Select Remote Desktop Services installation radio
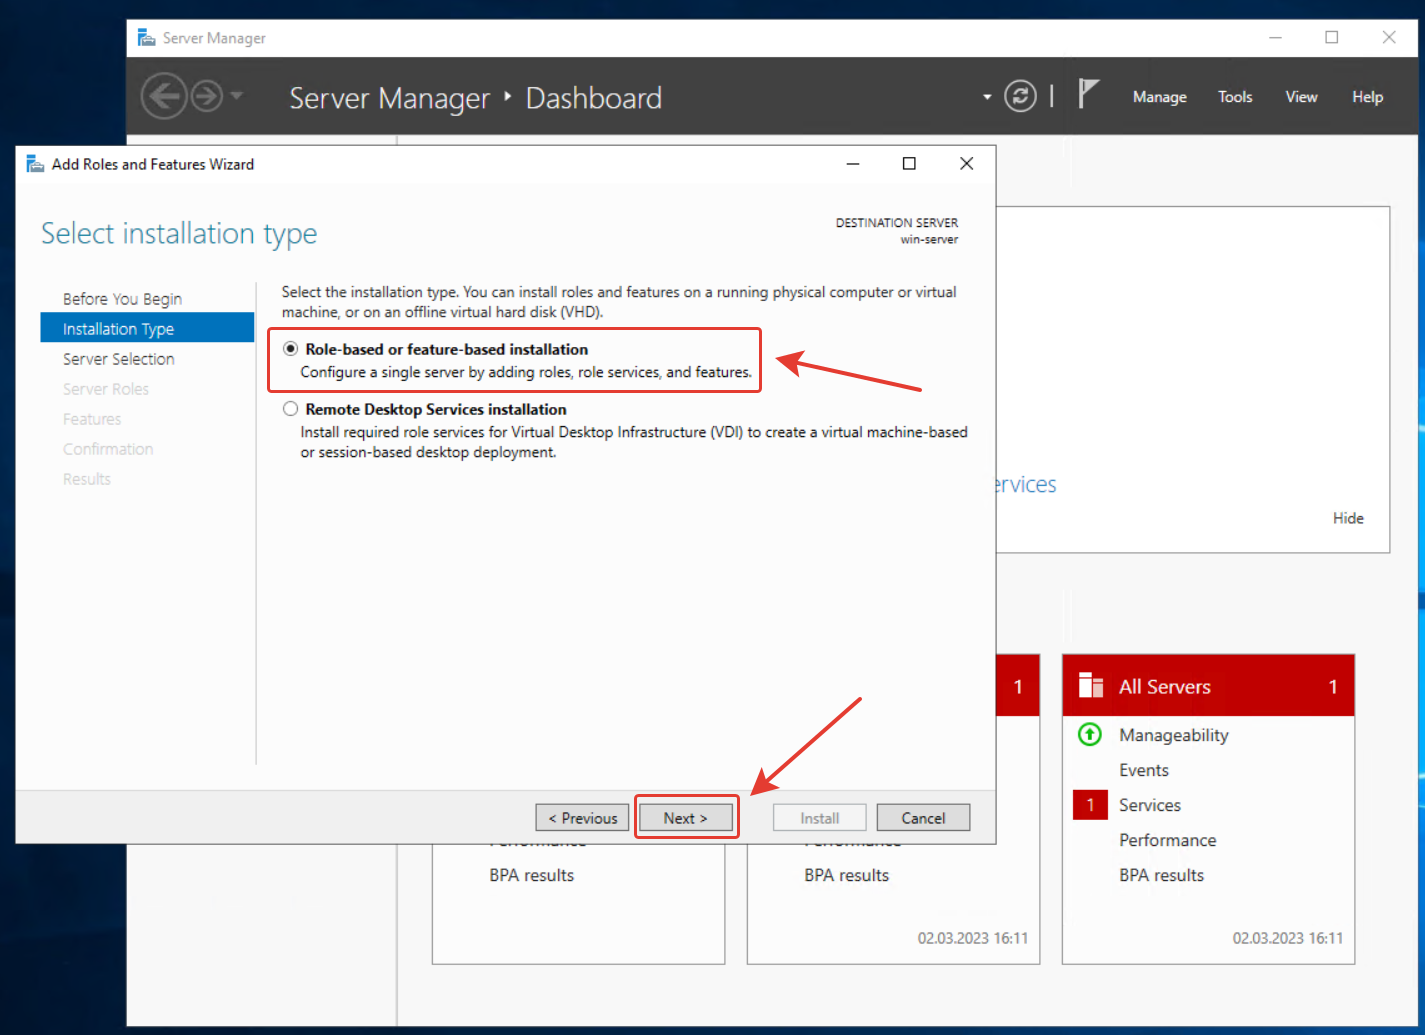This screenshot has height=1035, width=1425. [x=291, y=409]
